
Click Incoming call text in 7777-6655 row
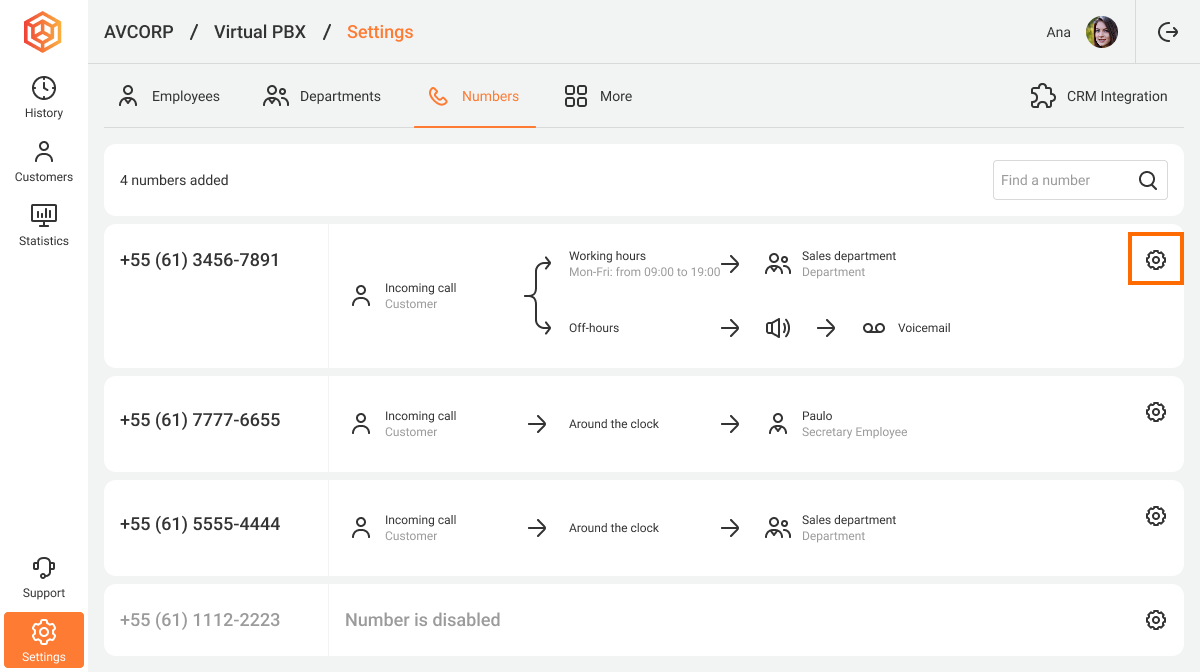[420, 416]
